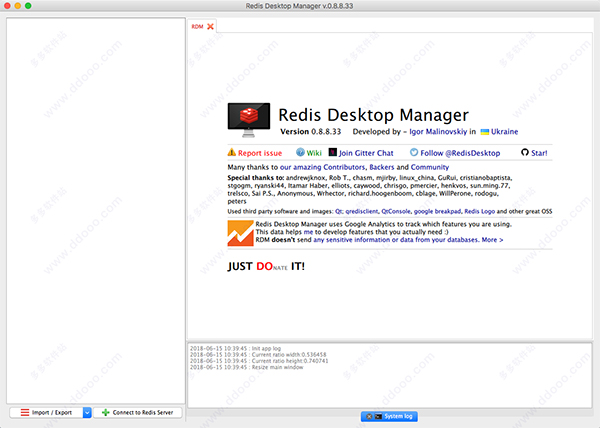Toggle the System log button

389,416
